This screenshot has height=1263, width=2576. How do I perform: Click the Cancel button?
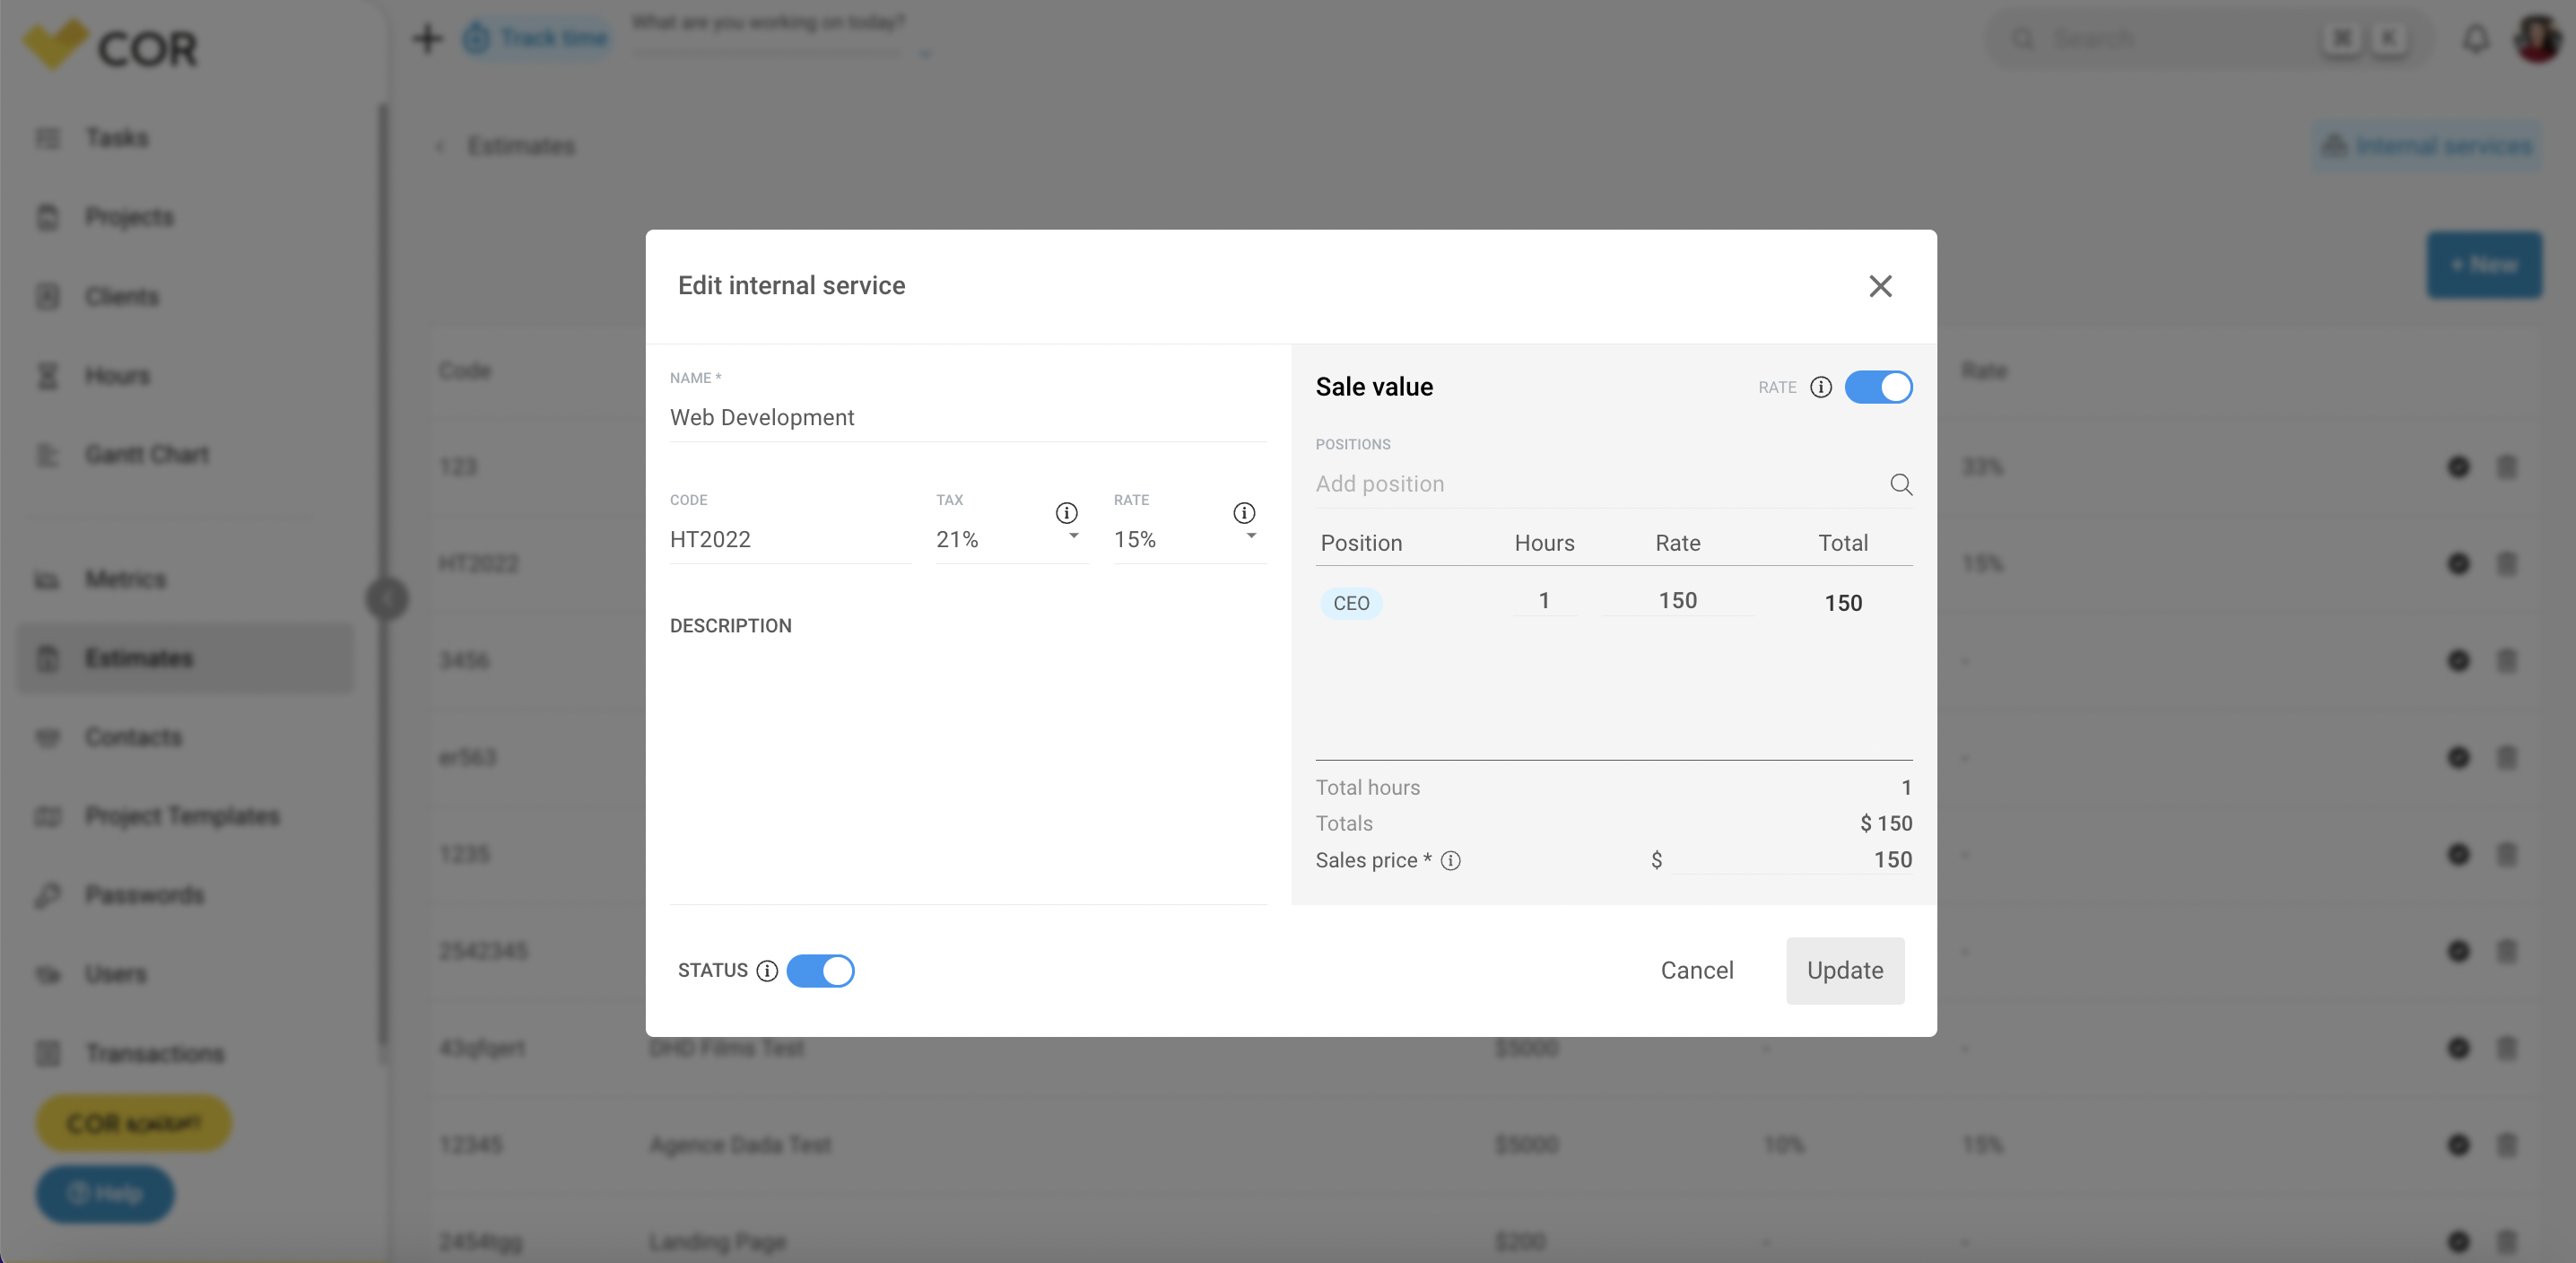pyautogui.click(x=1697, y=970)
